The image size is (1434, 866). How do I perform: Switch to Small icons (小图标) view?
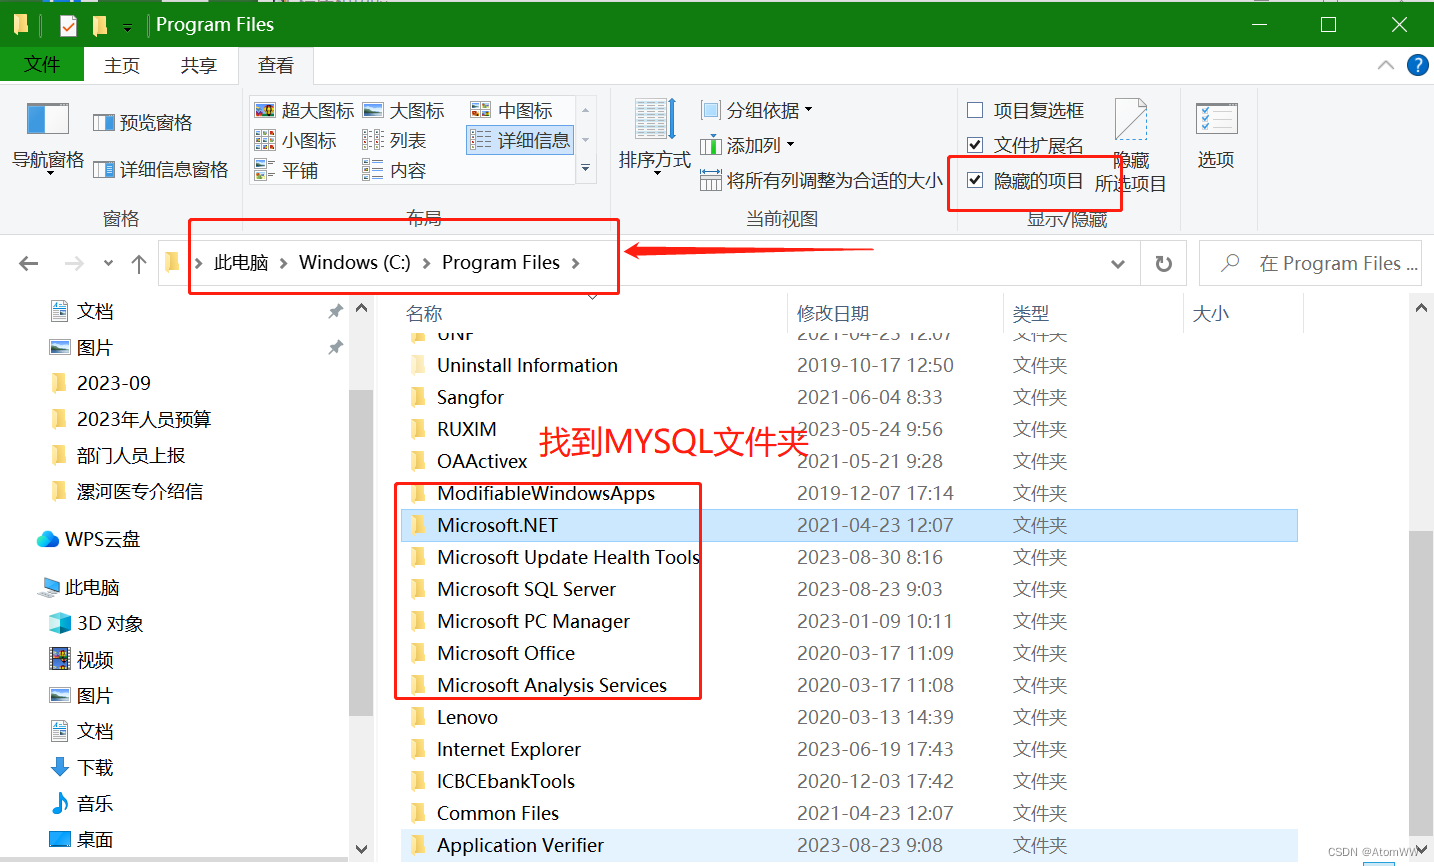pyautogui.click(x=296, y=140)
